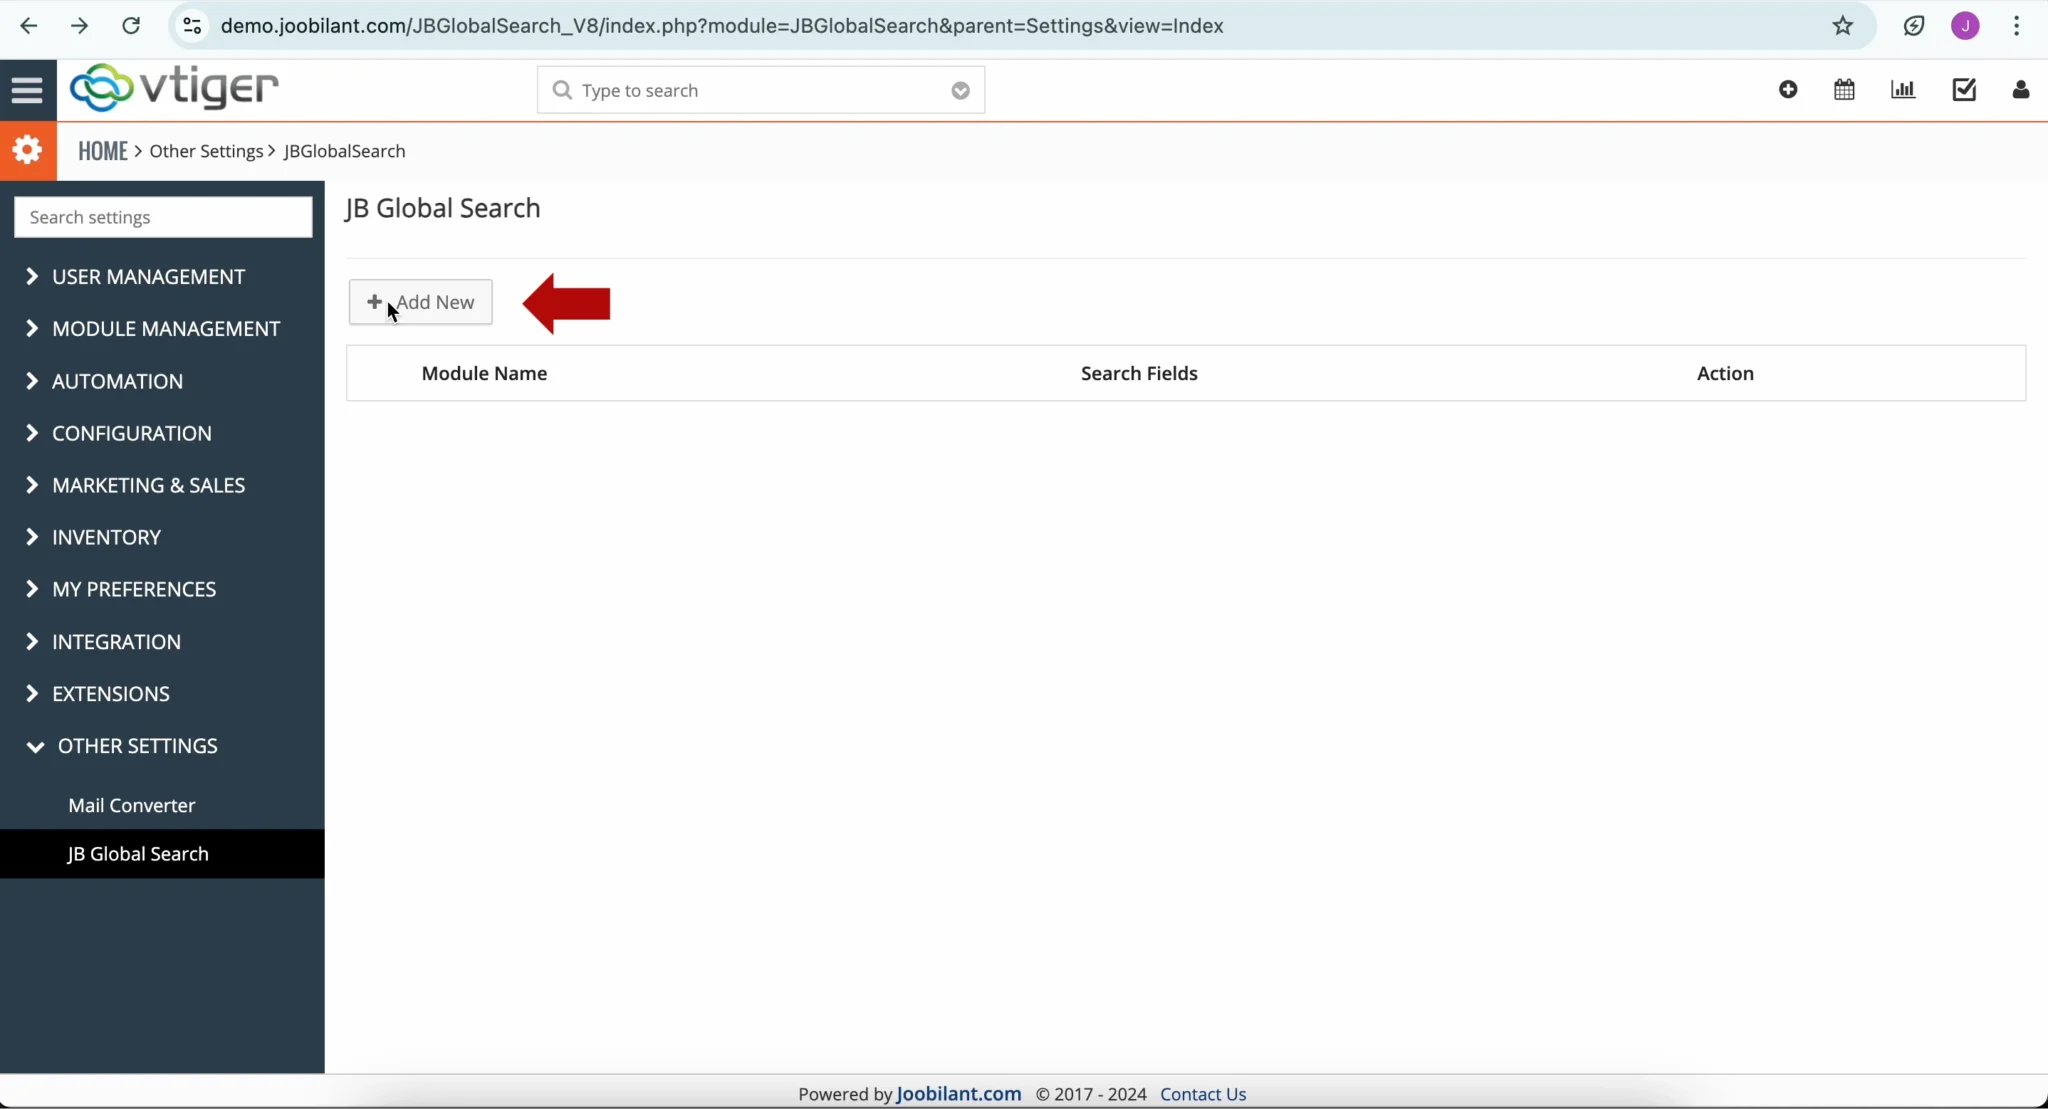The image size is (2048, 1109).
Task: Open the user profile icon
Action: click(2022, 89)
